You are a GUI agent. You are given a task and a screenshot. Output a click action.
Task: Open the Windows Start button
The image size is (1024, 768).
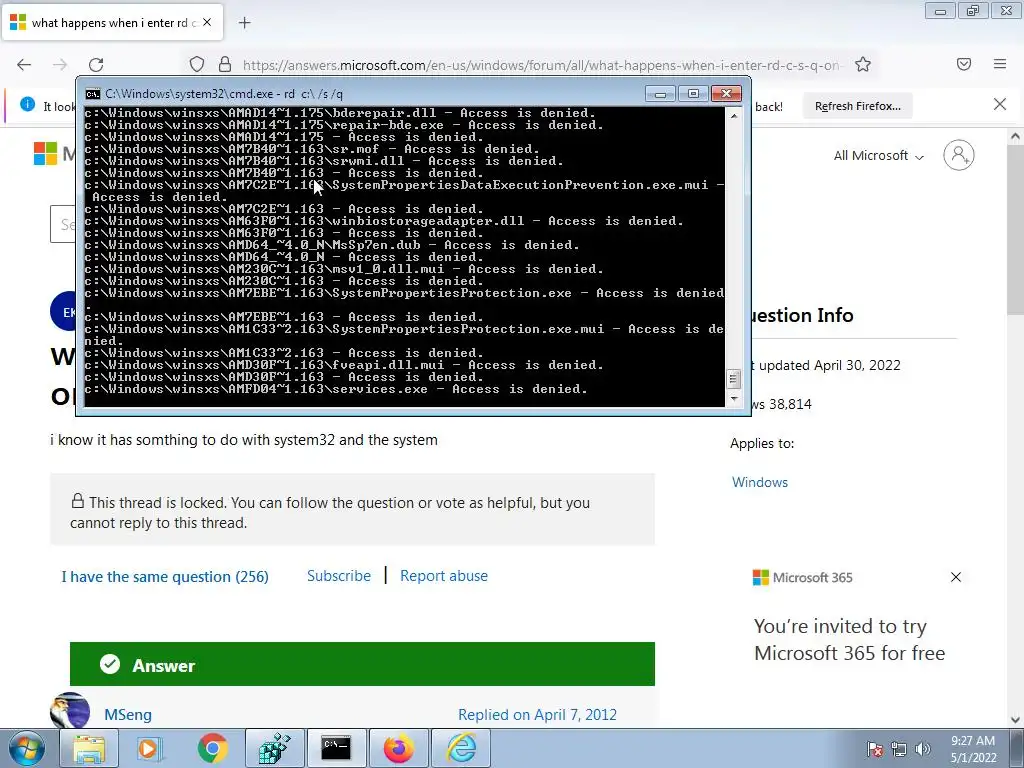27,748
